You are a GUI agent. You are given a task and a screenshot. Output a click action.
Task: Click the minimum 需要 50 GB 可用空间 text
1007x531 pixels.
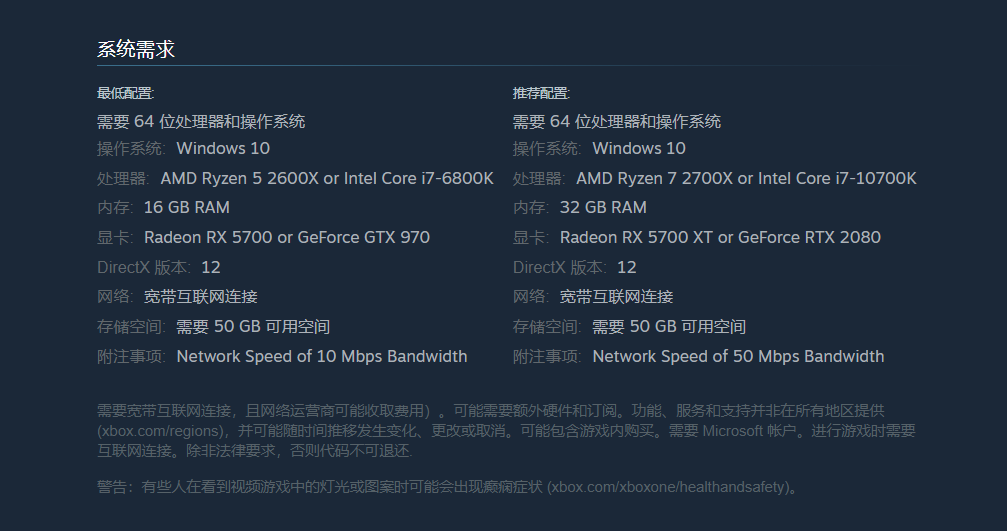point(253,327)
